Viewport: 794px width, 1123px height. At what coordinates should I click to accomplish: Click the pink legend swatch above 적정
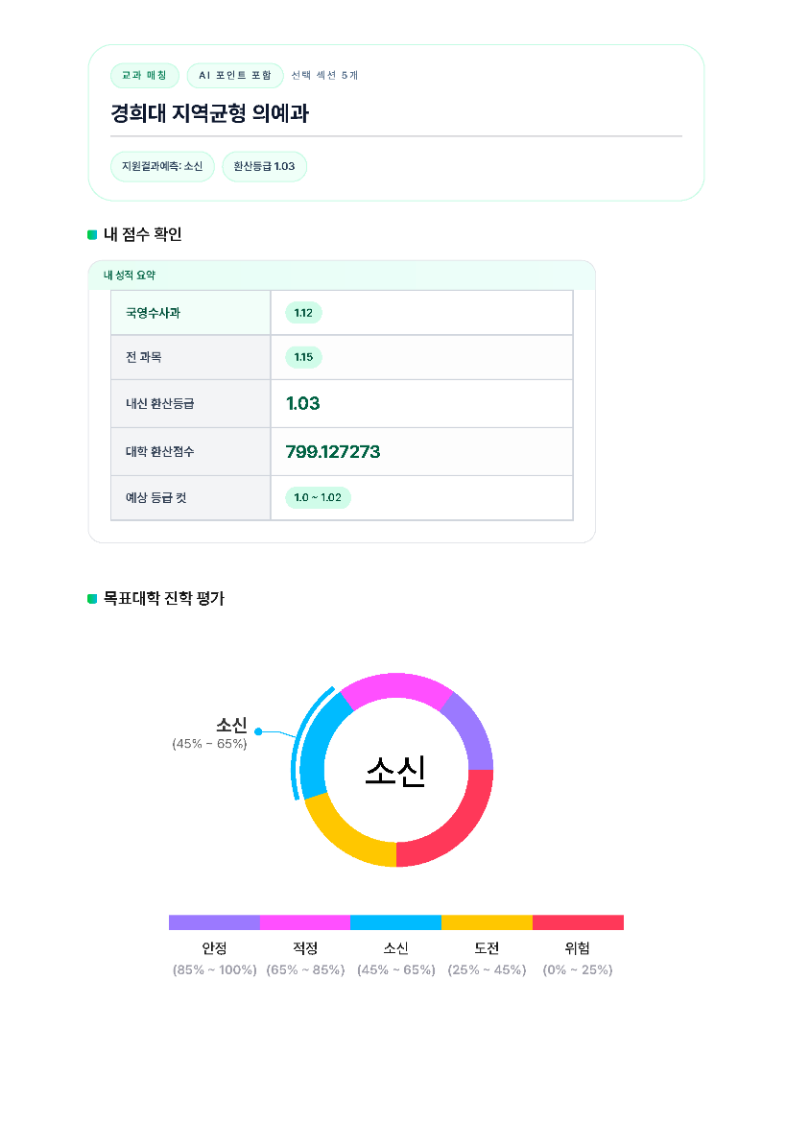pos(305,922)
